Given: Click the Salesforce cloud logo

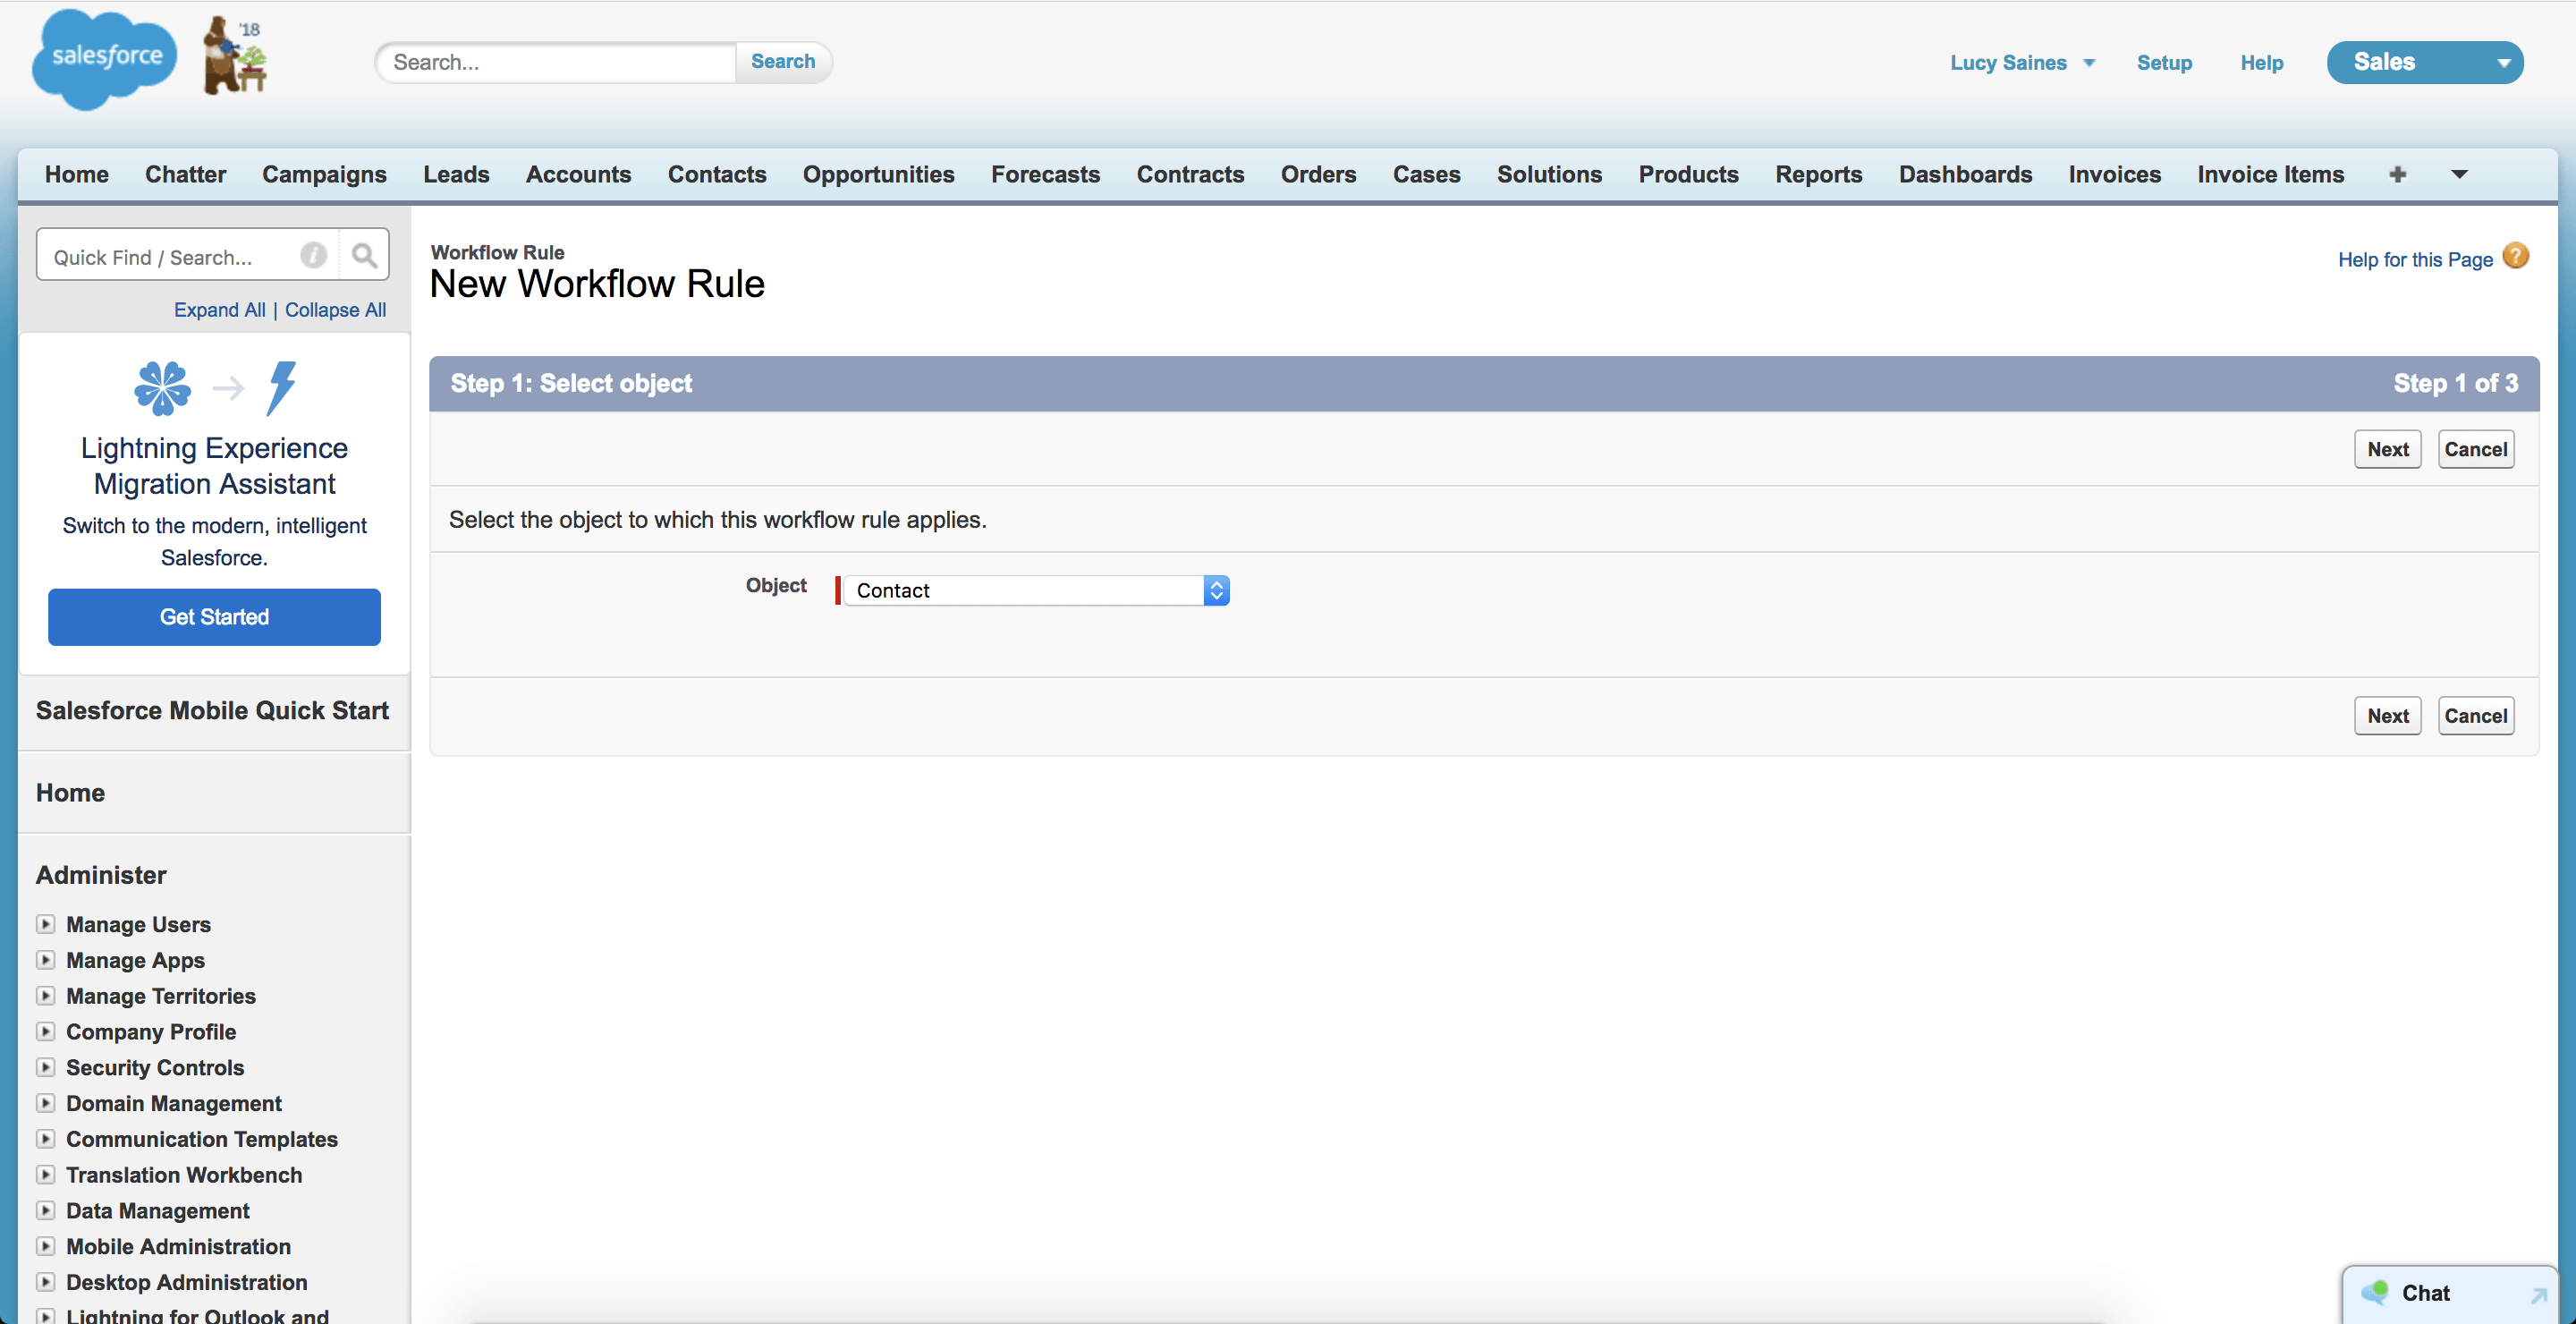Looking at the screenshot, I should [x=103, y=60].
